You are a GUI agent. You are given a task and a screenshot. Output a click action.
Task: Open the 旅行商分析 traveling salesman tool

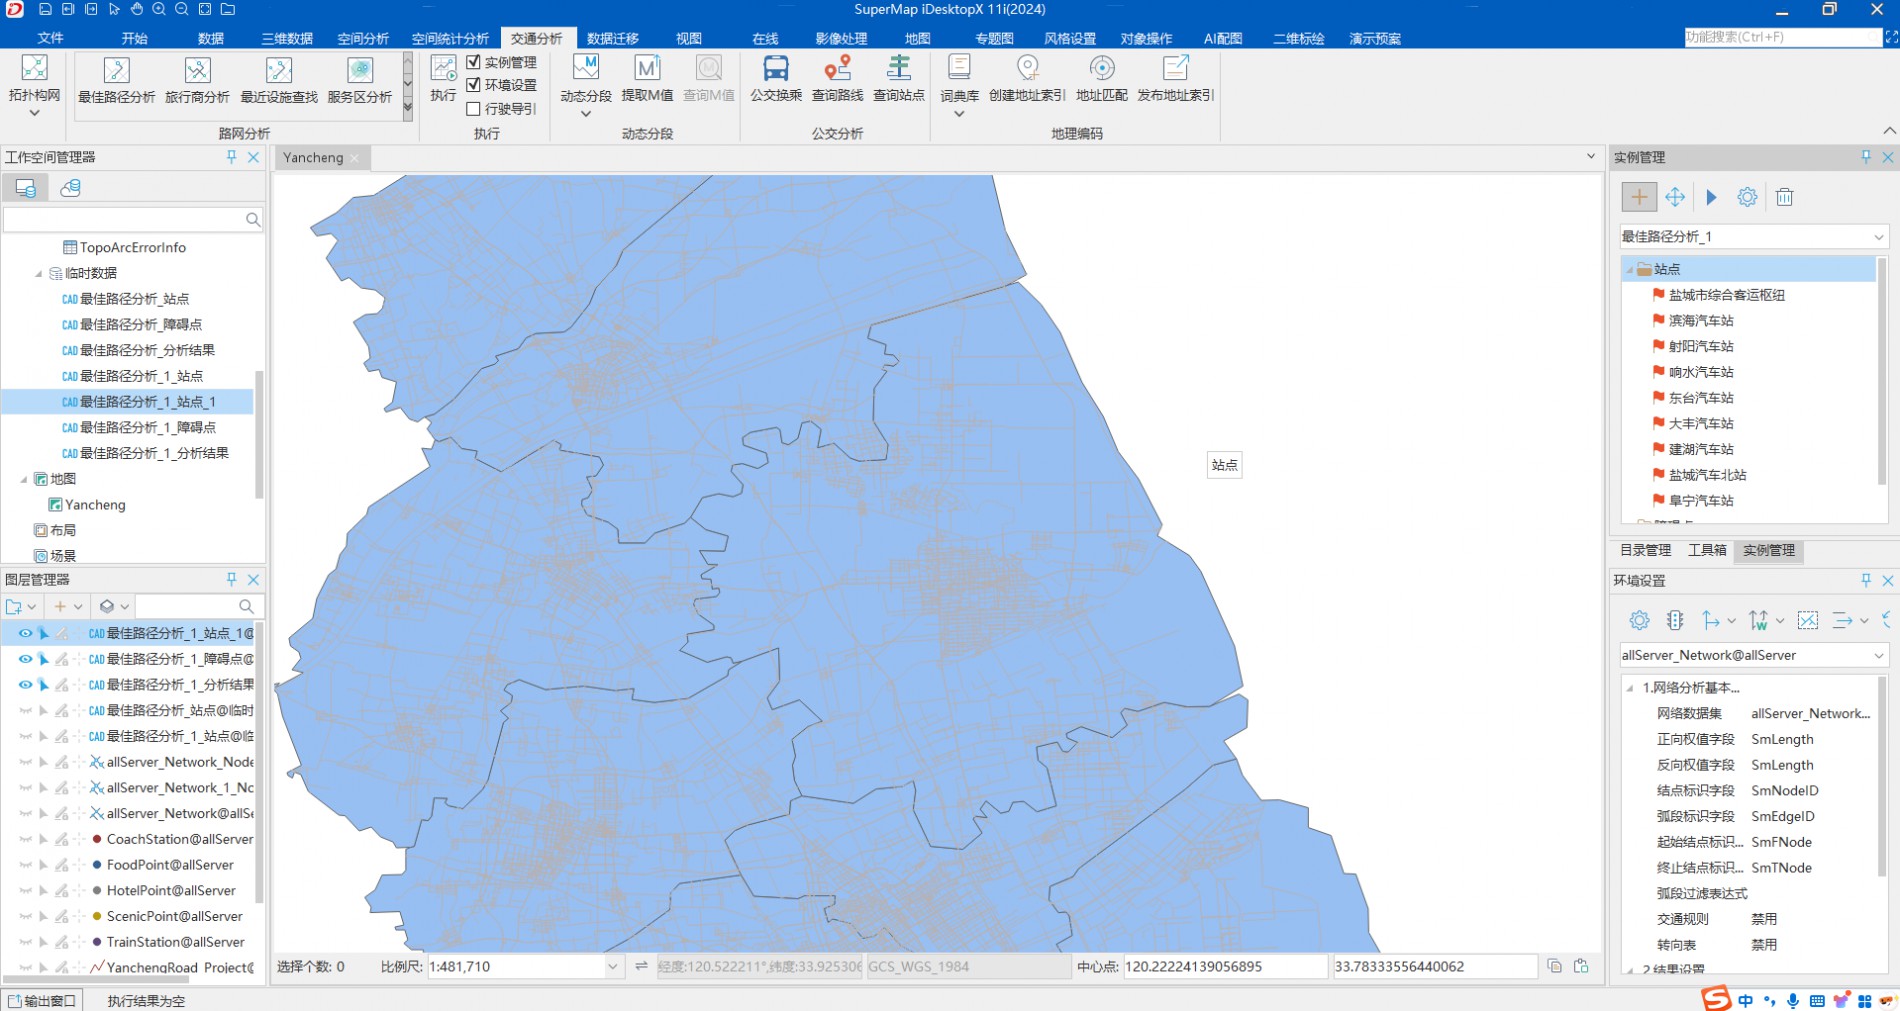(197, 80)
